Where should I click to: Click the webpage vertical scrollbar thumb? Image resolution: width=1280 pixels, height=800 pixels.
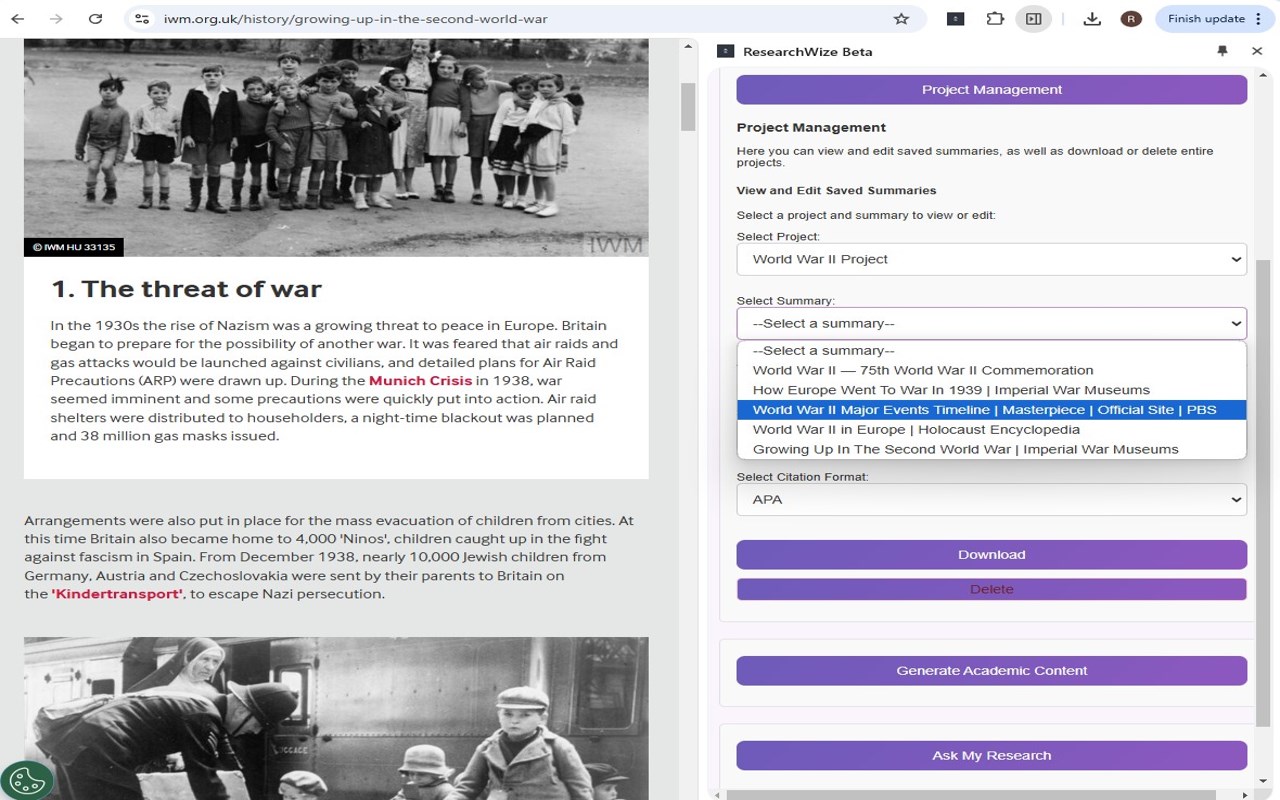pyautogui.click(x=688, y=107)
